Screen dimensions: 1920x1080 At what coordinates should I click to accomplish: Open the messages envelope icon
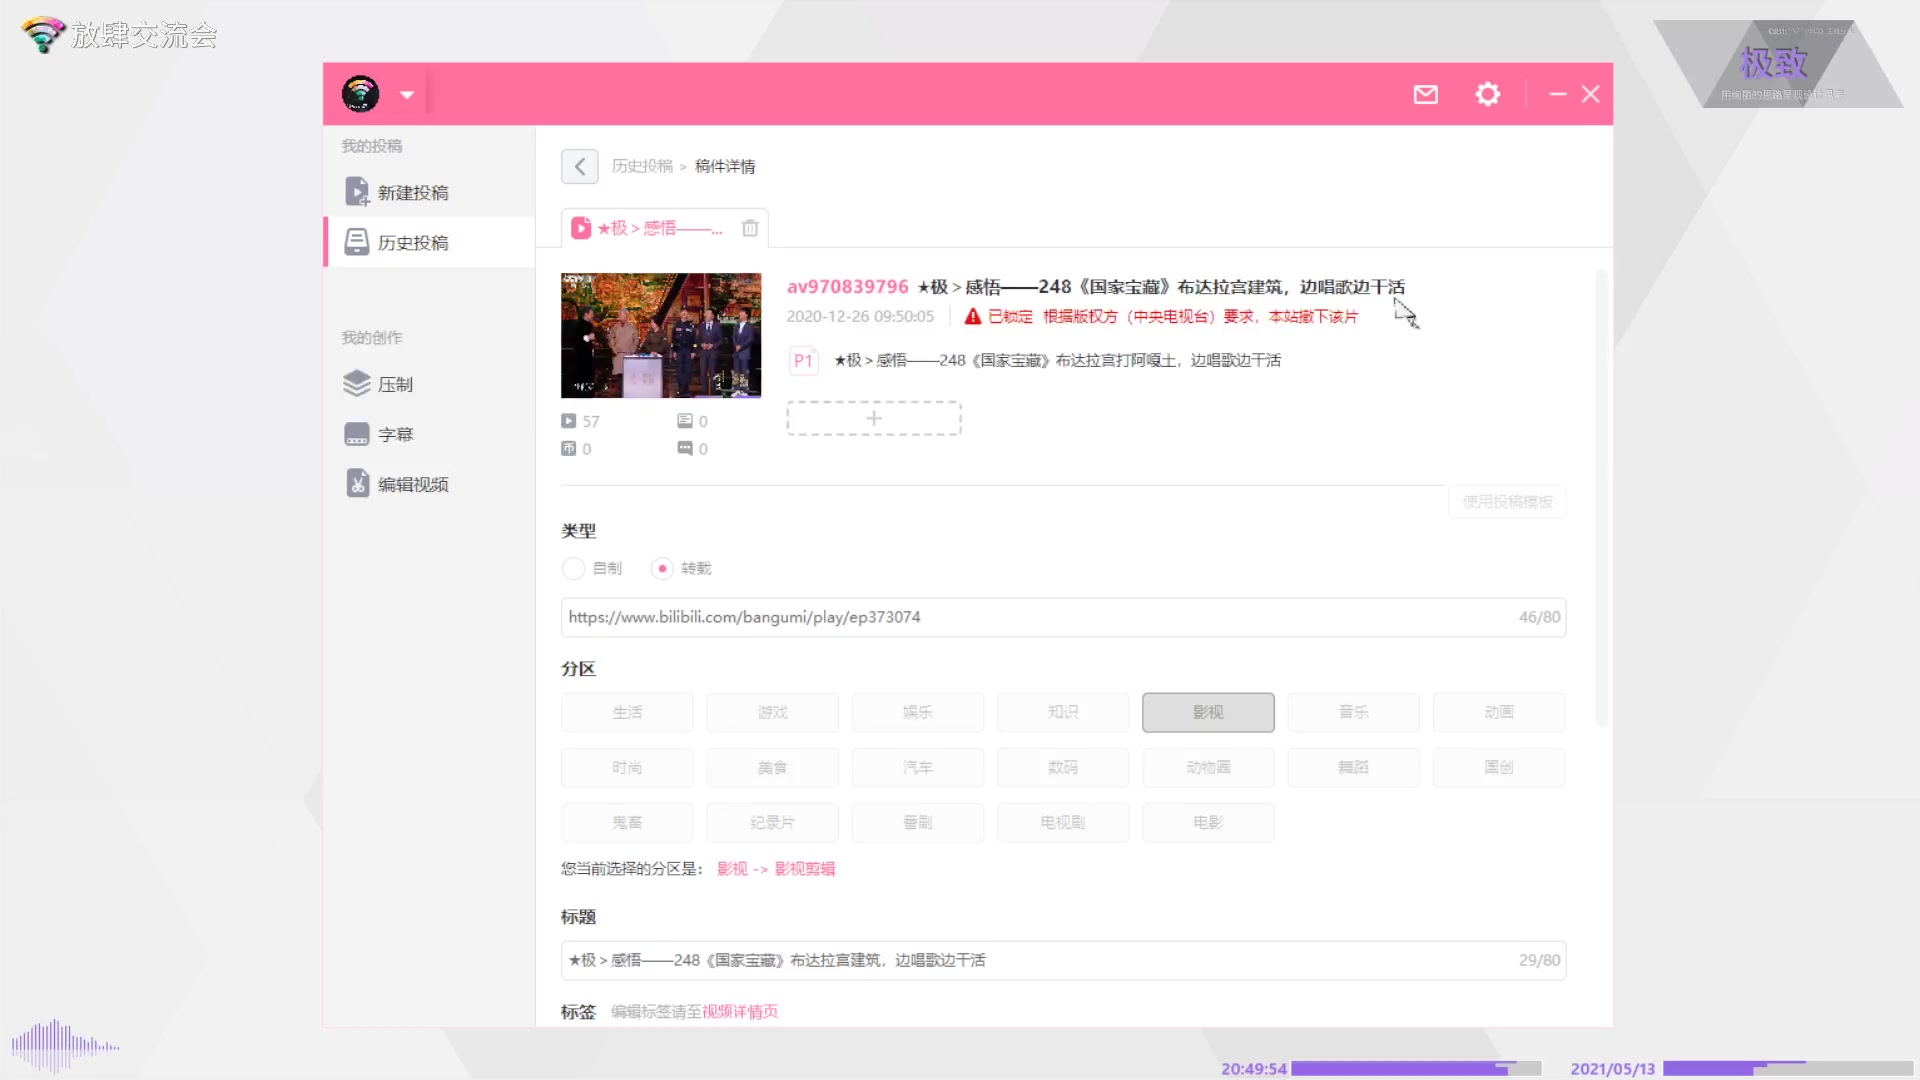(x=1425, y=94)
